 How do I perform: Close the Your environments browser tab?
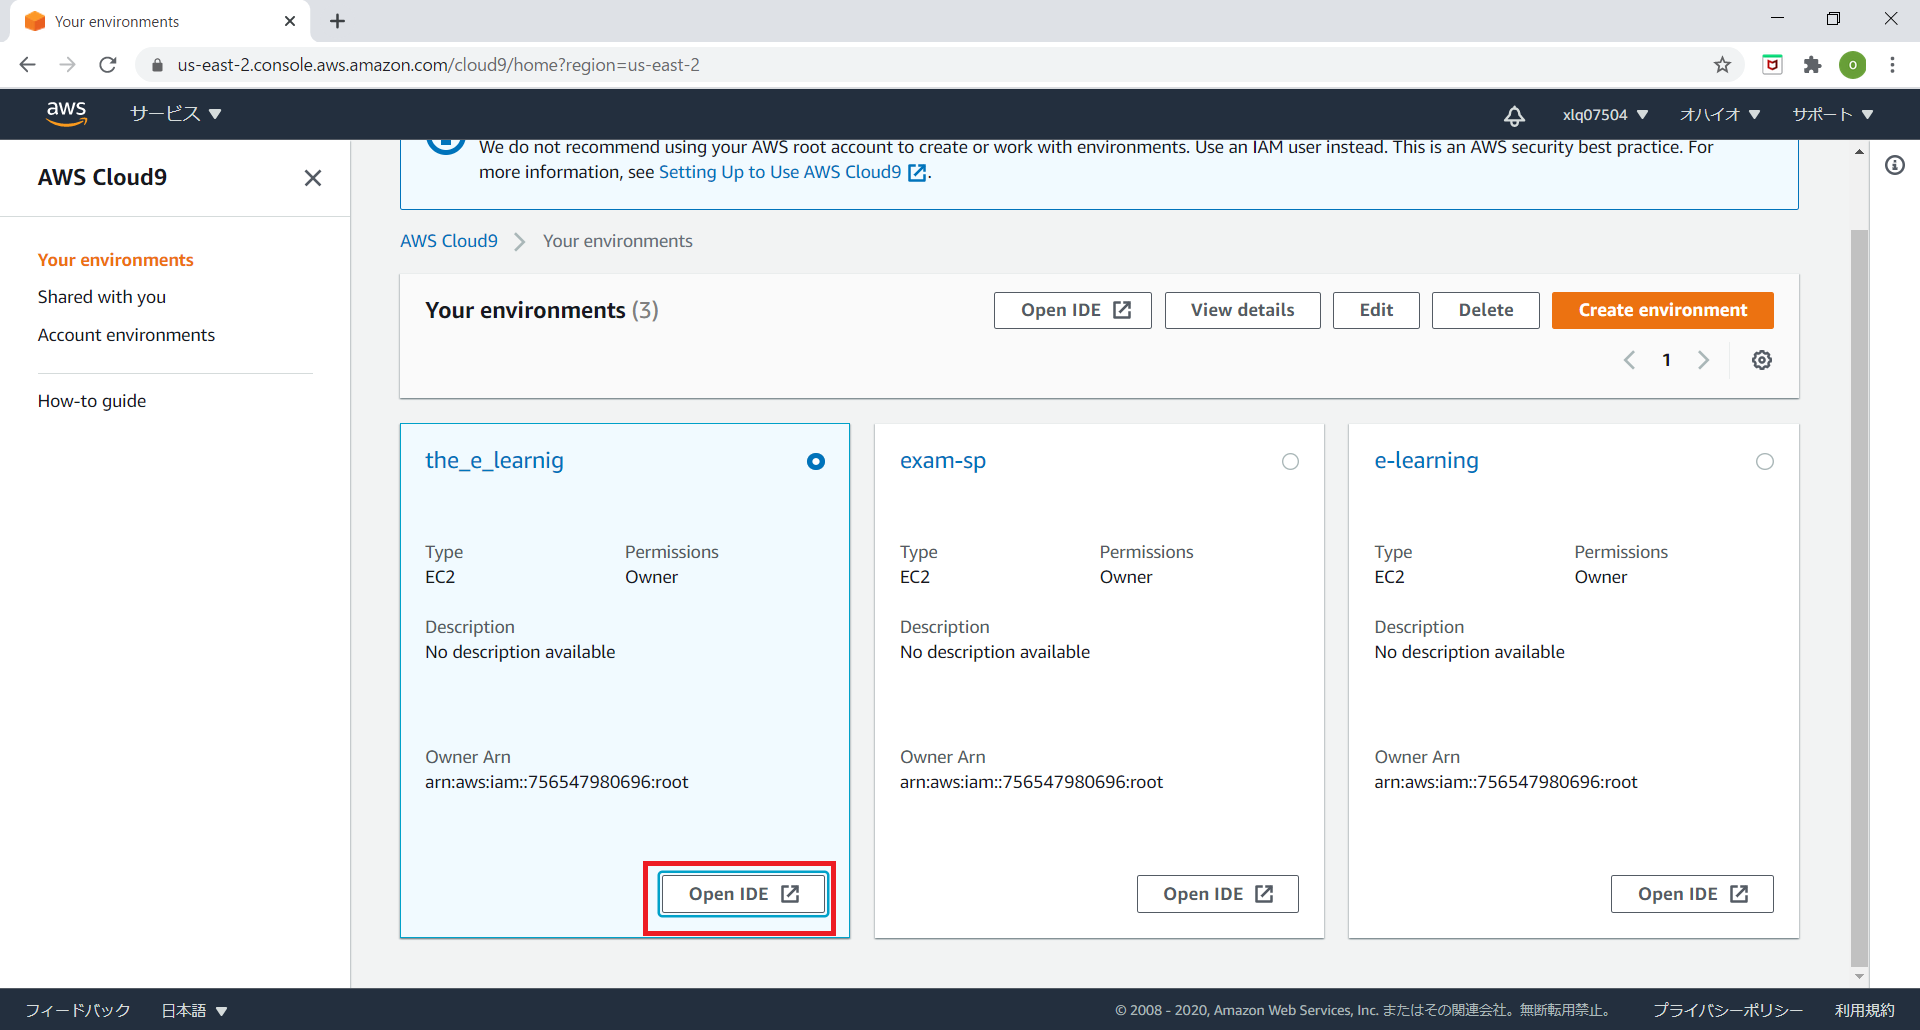click(x=290, y=21)
